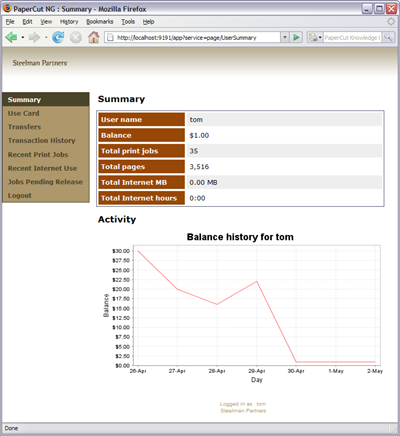Image resolution: width=400 pixels, height=436 pixels.
Task: Click the 0.00 MB internet value
Action: pos(203,182)
